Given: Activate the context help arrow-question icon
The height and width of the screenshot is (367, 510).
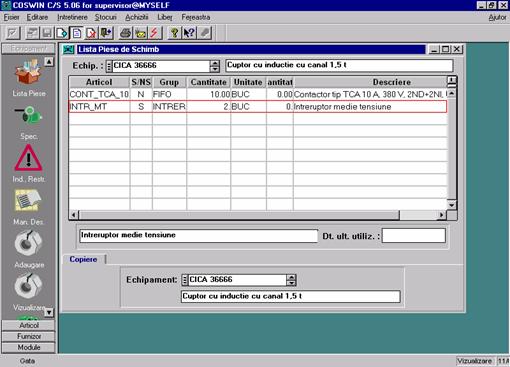Looking at the screenshot, I should (189, 33).
